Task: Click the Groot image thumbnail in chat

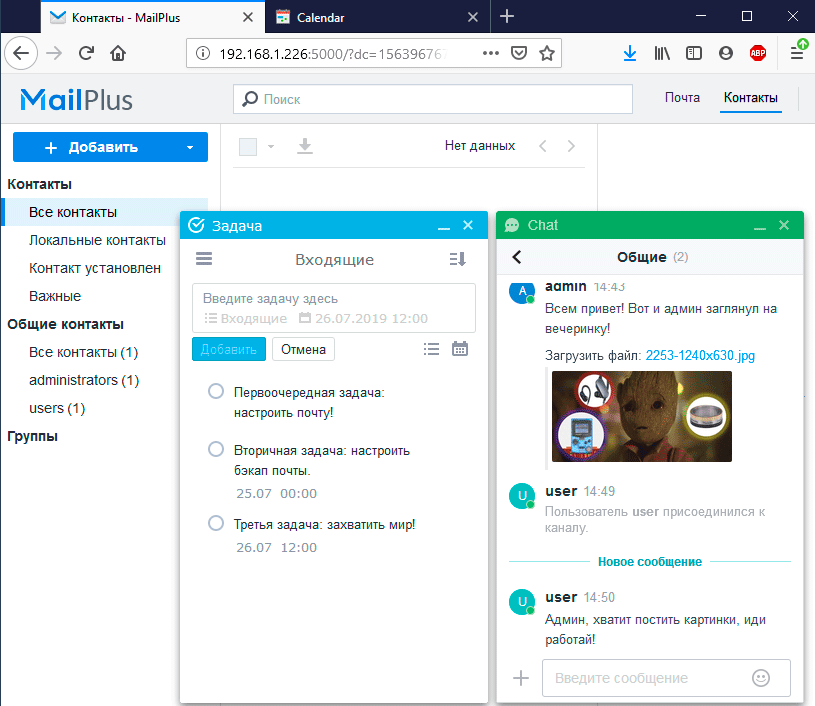Action: coord(641,416)
